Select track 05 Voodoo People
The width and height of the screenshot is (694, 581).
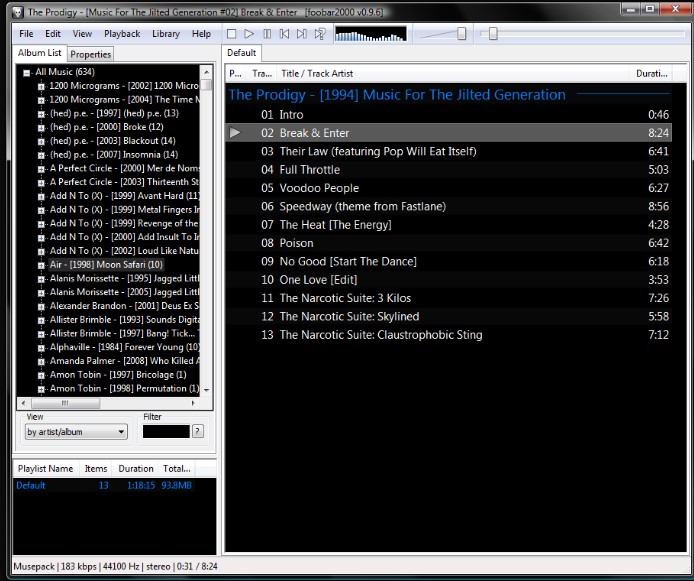(x=448, y=188)
